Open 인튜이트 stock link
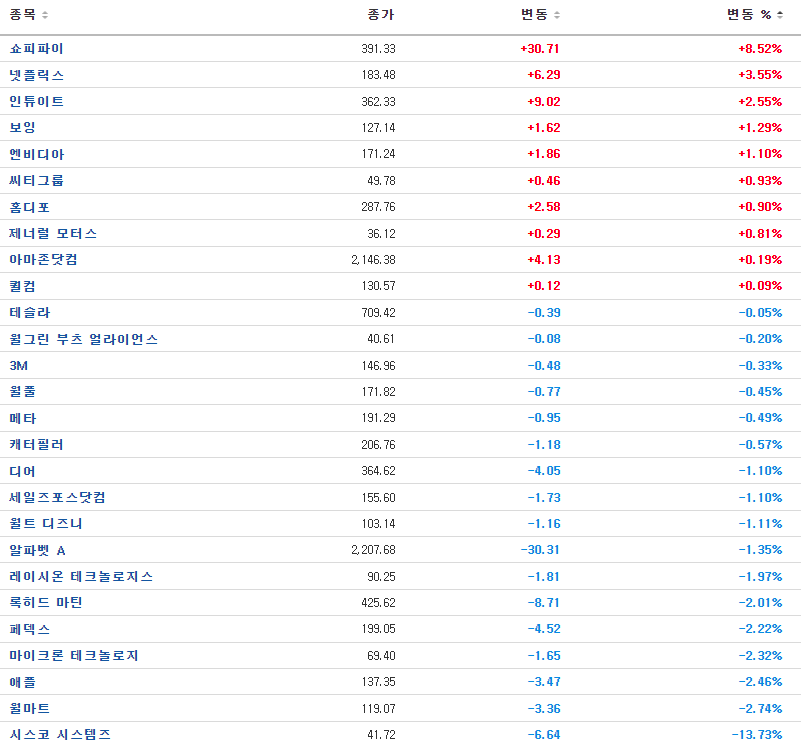The width and height of the screenshot is (801, 753). point(36,101)
